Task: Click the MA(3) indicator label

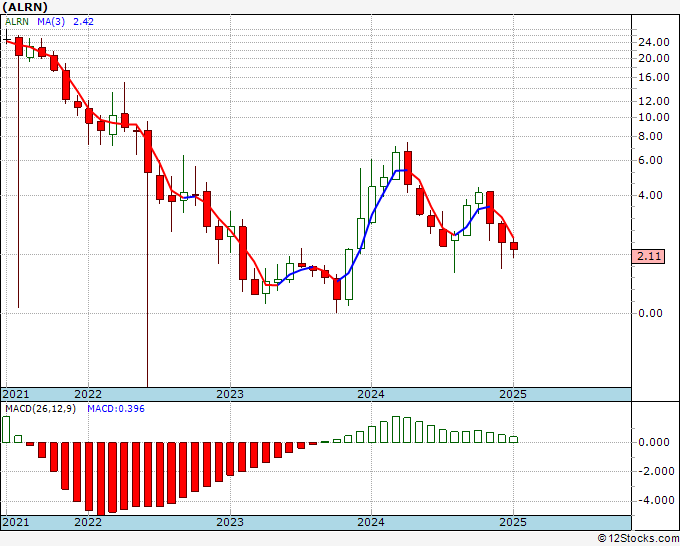Action: point(51,22)
